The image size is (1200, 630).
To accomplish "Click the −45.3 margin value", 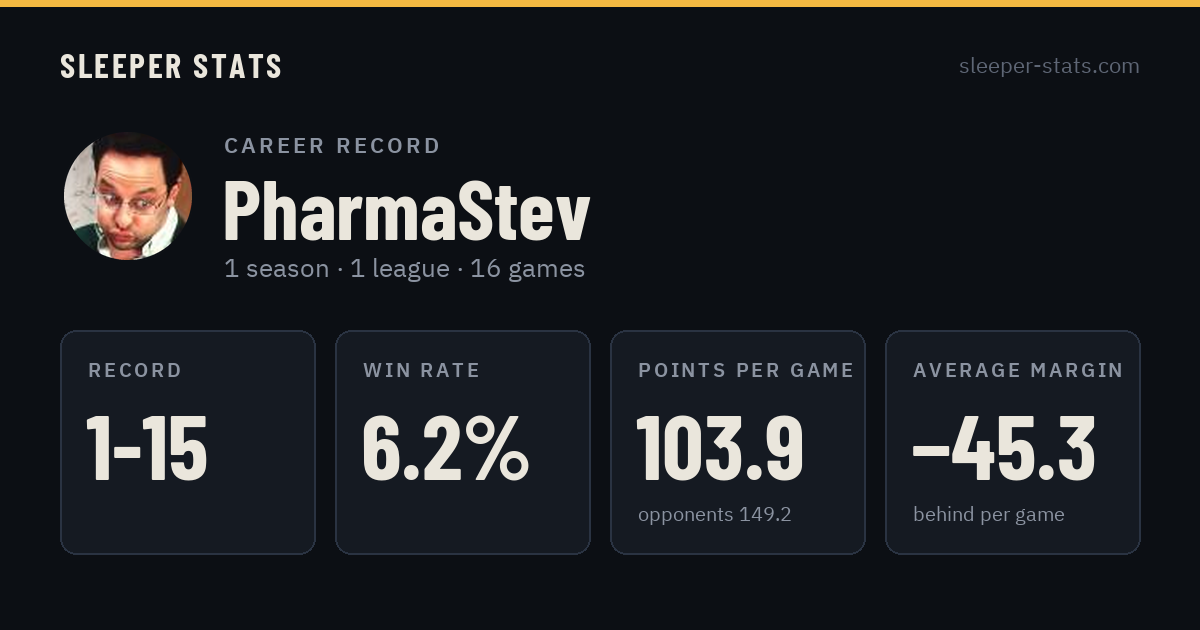I will (1004, 450).
